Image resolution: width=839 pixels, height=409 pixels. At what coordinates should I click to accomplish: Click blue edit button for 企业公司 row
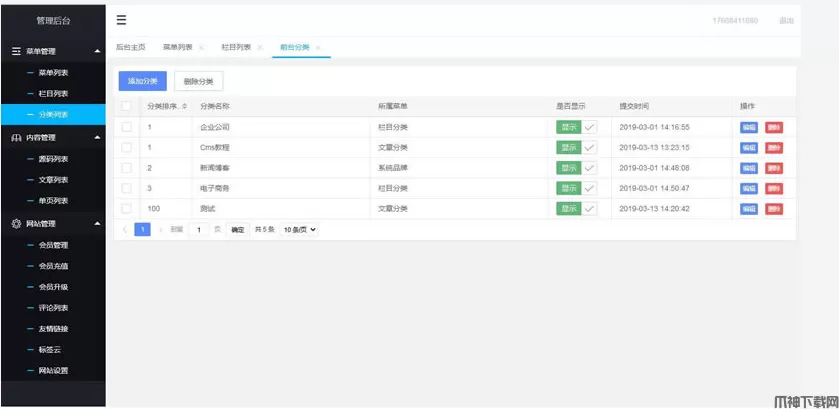(x=748, y=127)
